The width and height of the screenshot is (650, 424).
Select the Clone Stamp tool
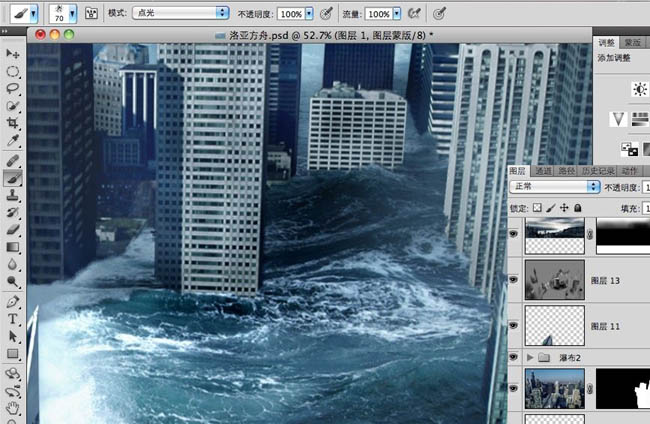(x=13, y=194)
